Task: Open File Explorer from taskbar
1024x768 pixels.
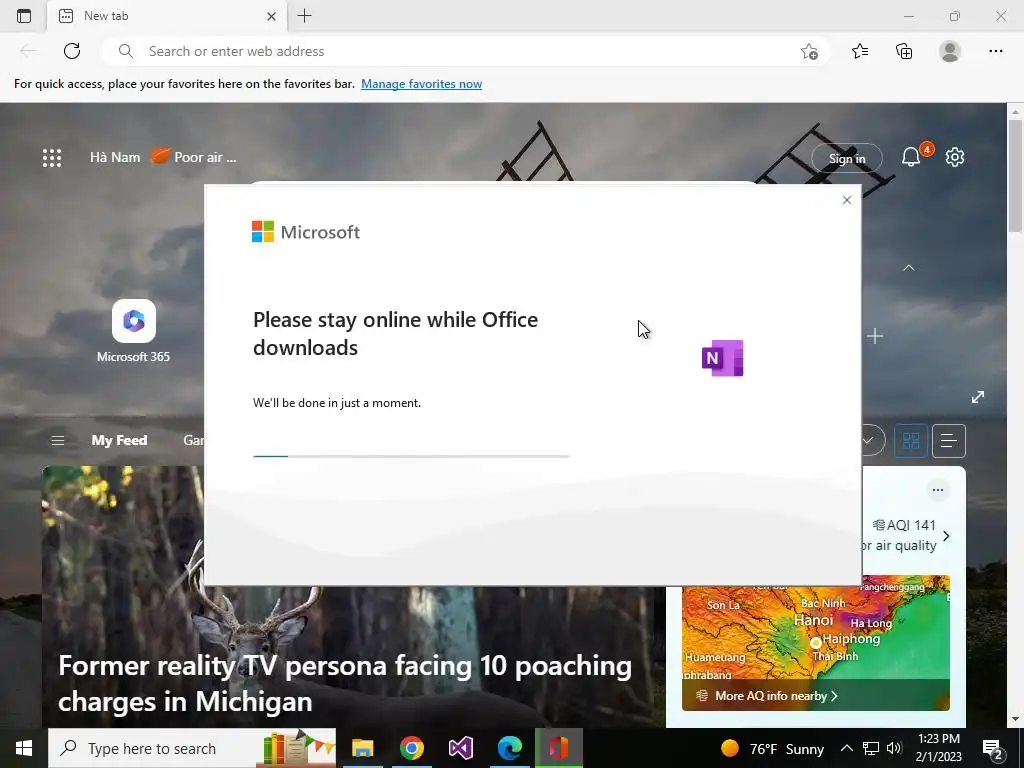Action: 362,748
